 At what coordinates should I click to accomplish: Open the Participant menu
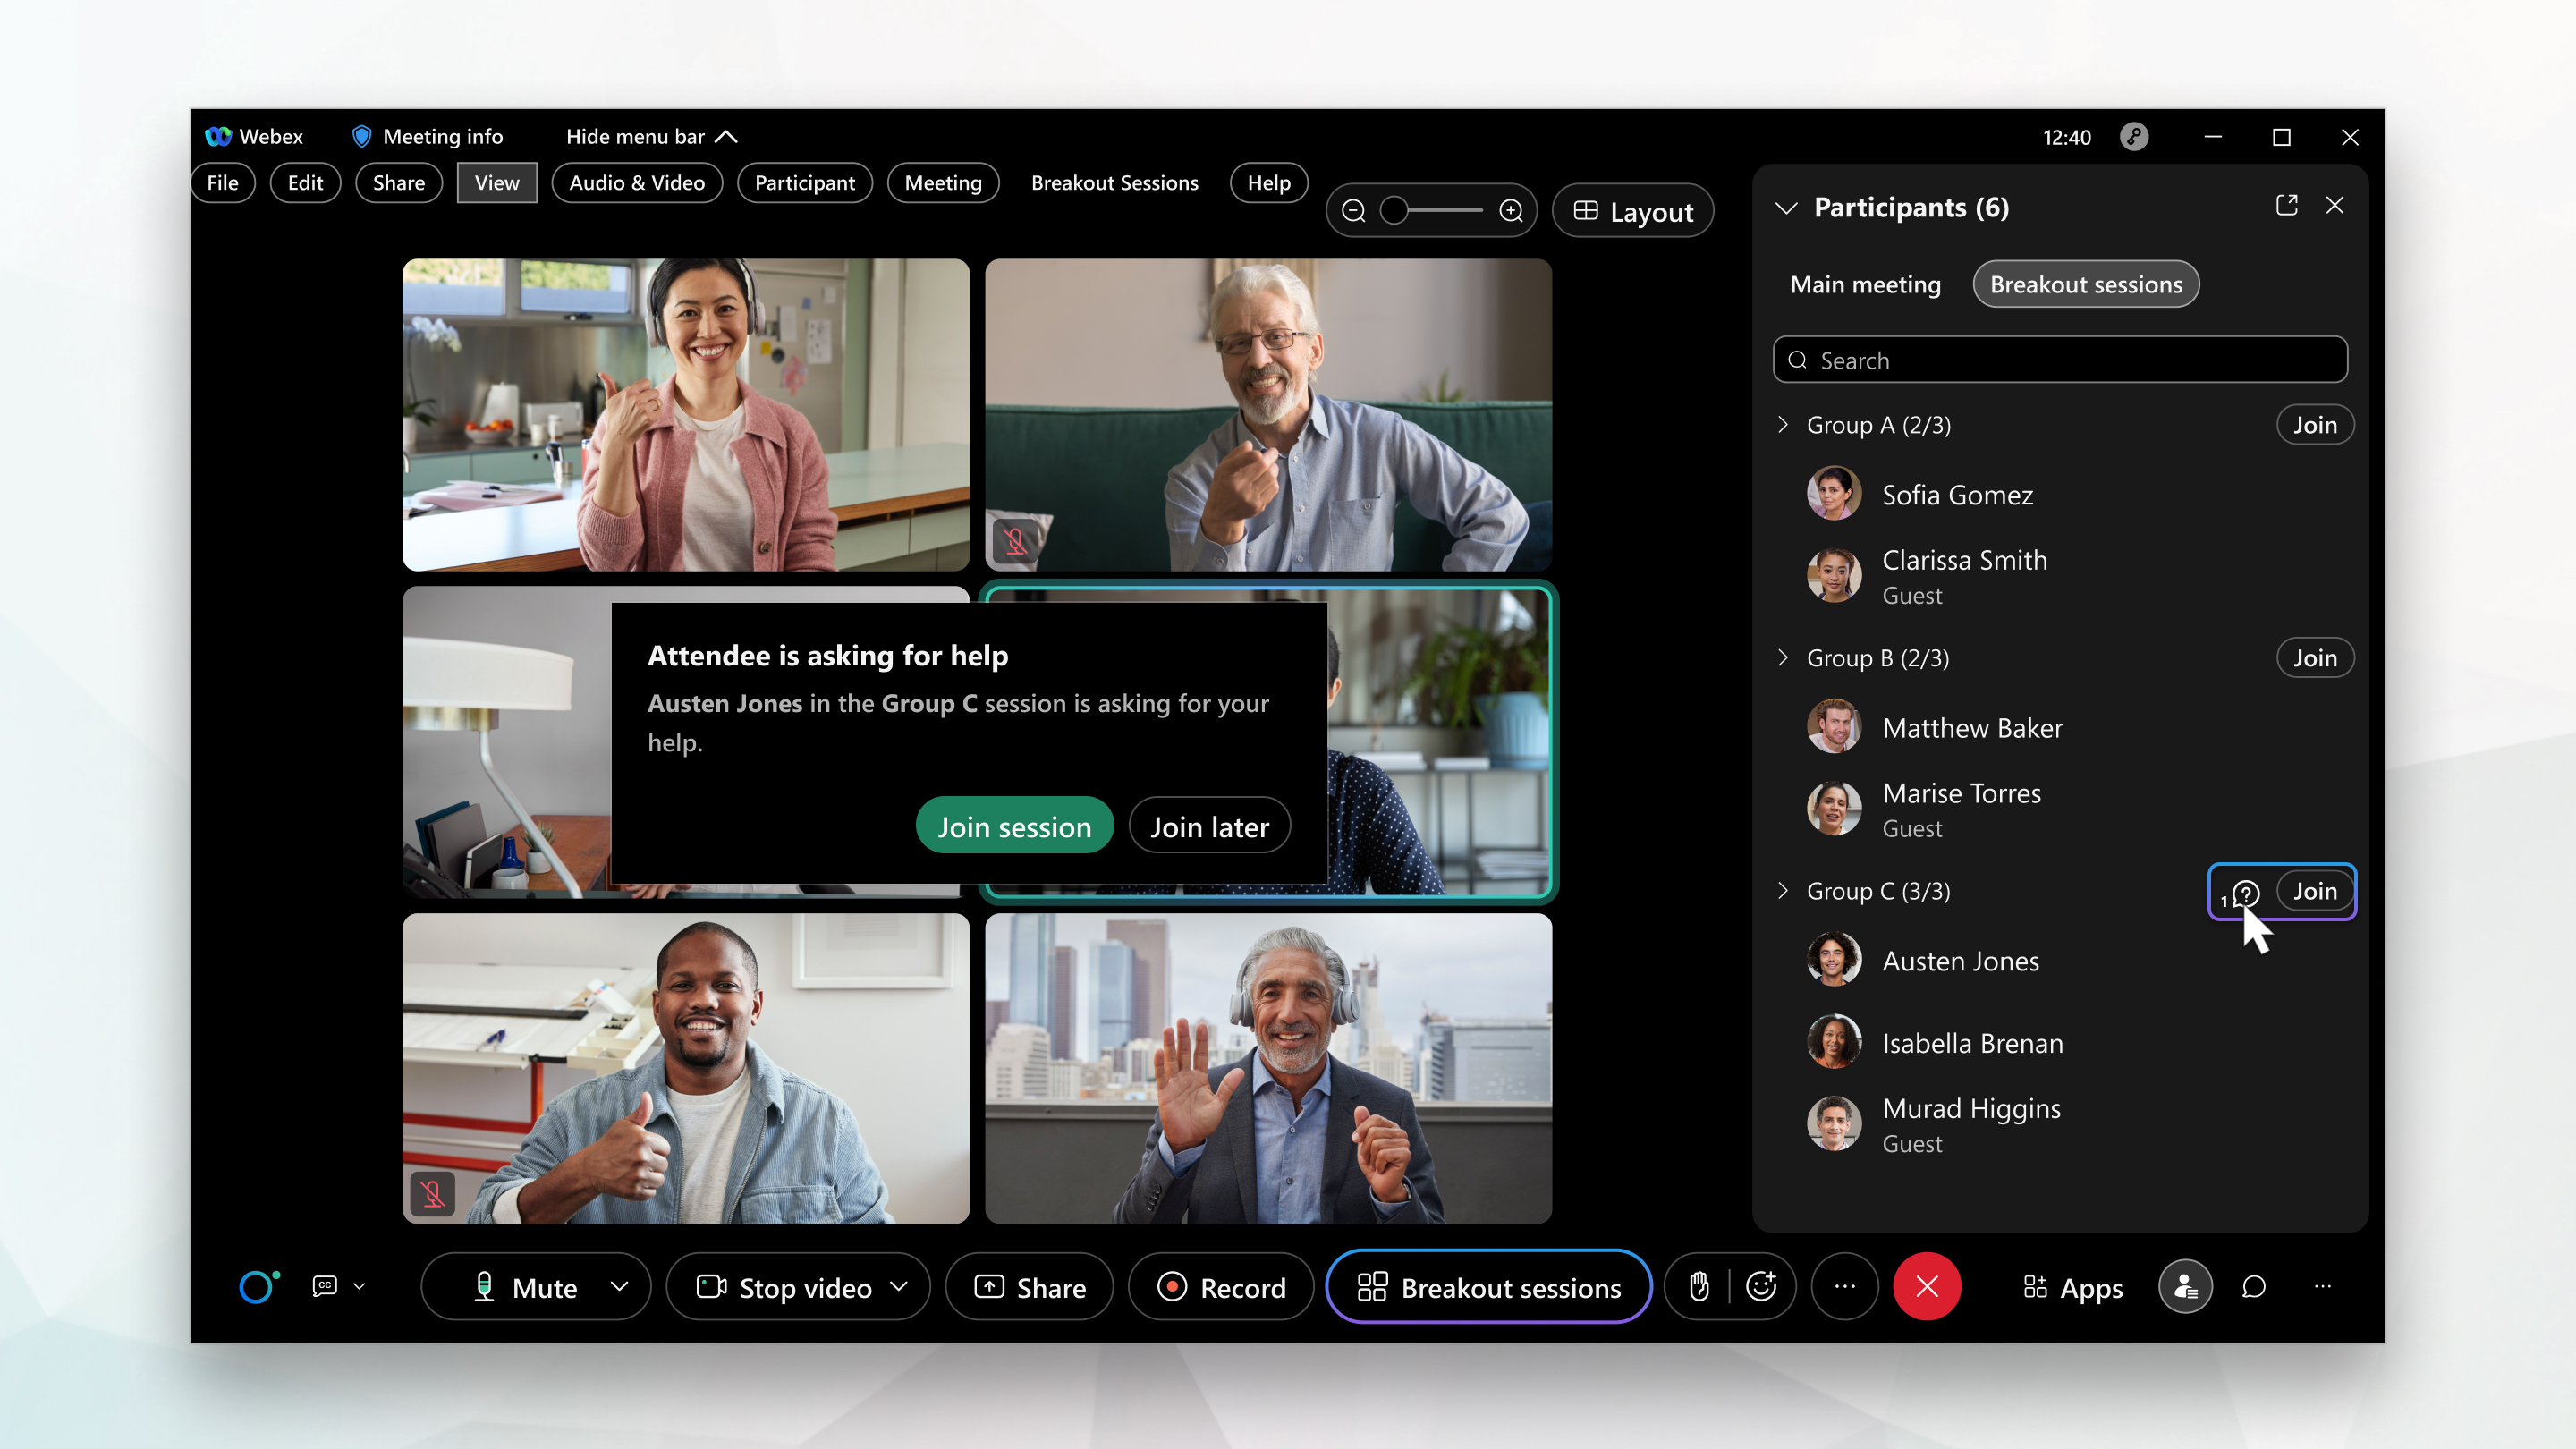(803, 182)
